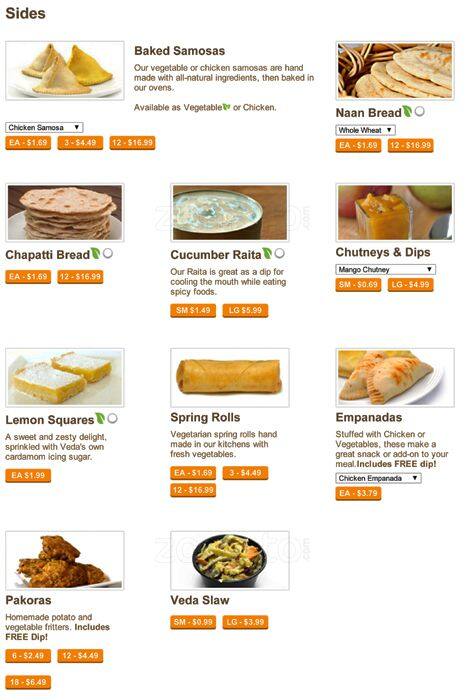Open the Chicken Empanada dropdown
The image size is (466, 700).
(x=379, y=478)
